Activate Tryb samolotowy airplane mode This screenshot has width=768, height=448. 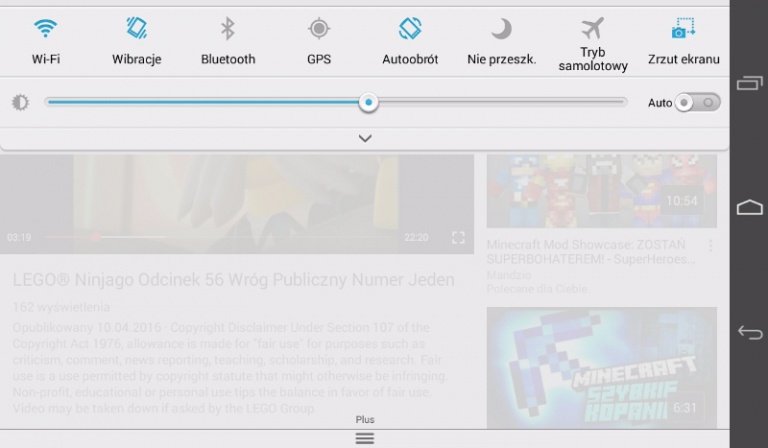[592, 27]
